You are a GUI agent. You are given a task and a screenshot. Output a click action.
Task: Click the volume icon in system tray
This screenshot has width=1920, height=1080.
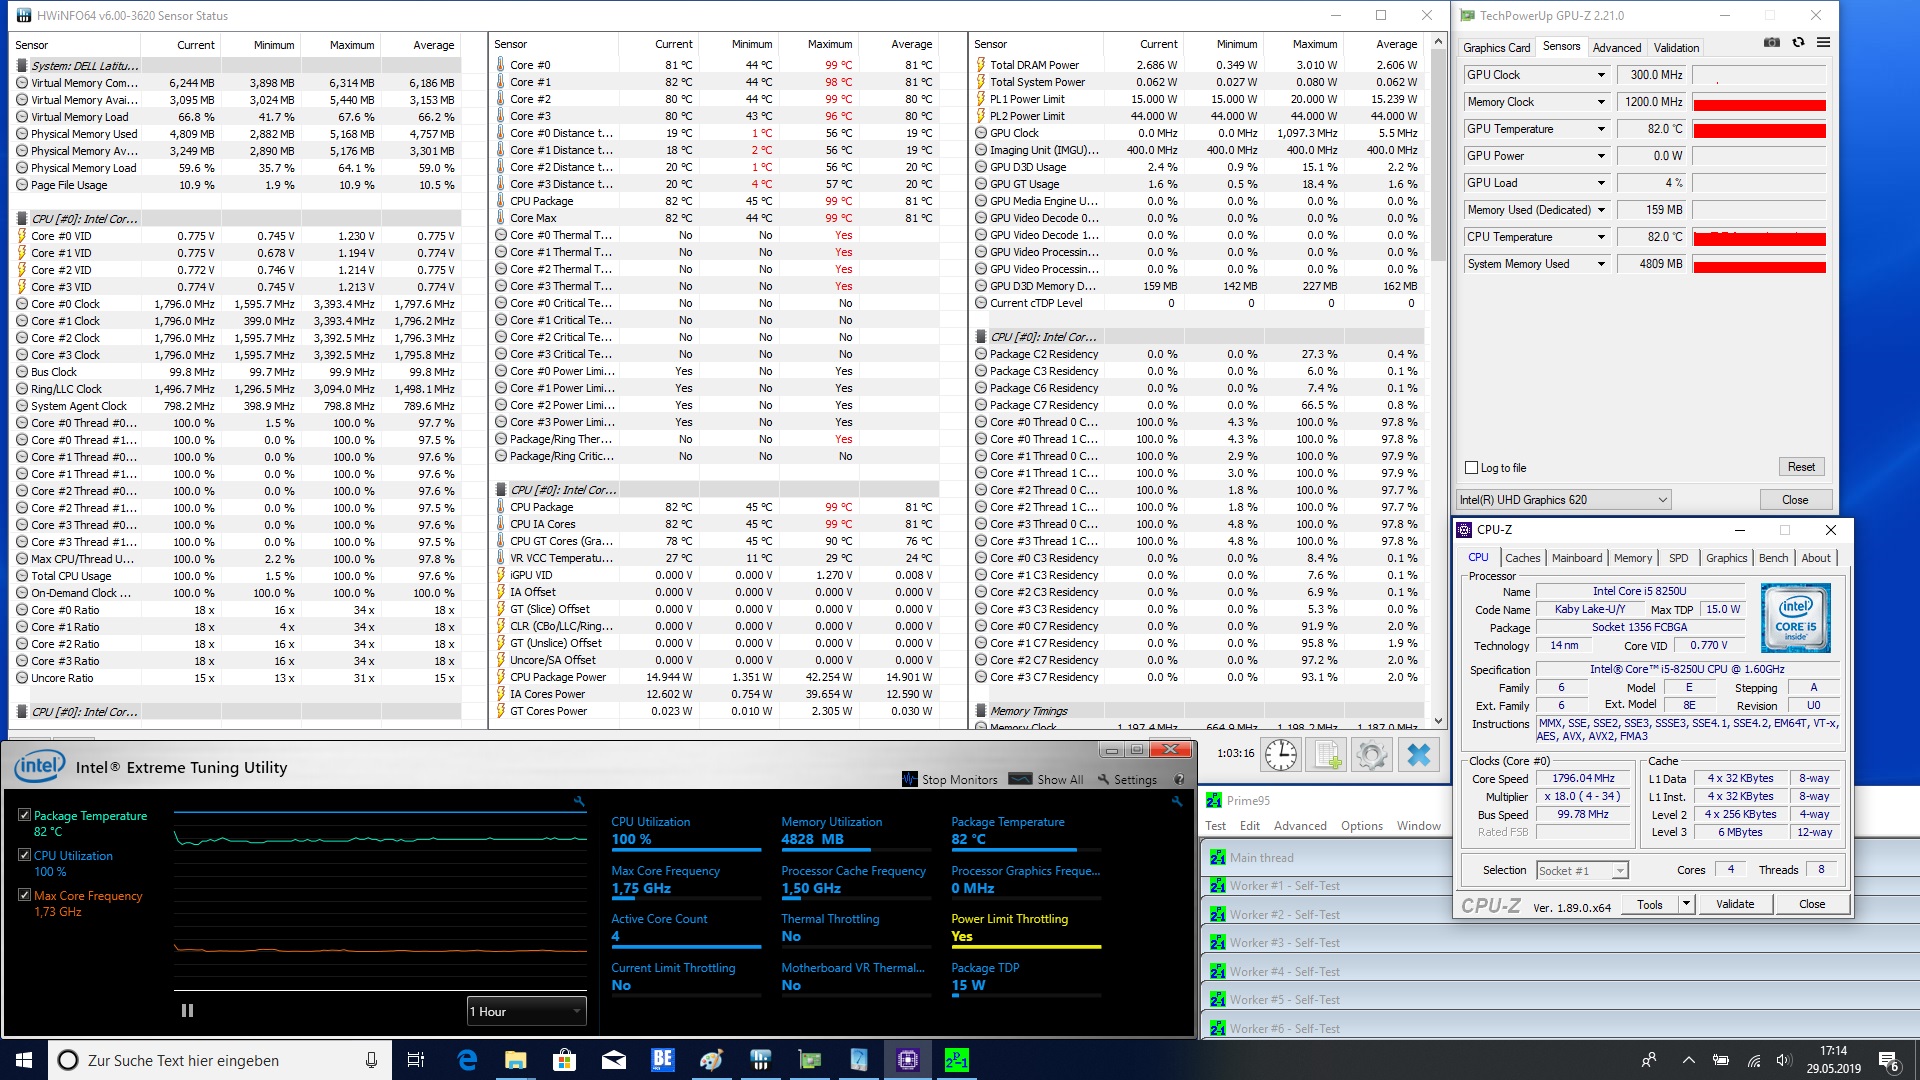coord(1784,1060)
